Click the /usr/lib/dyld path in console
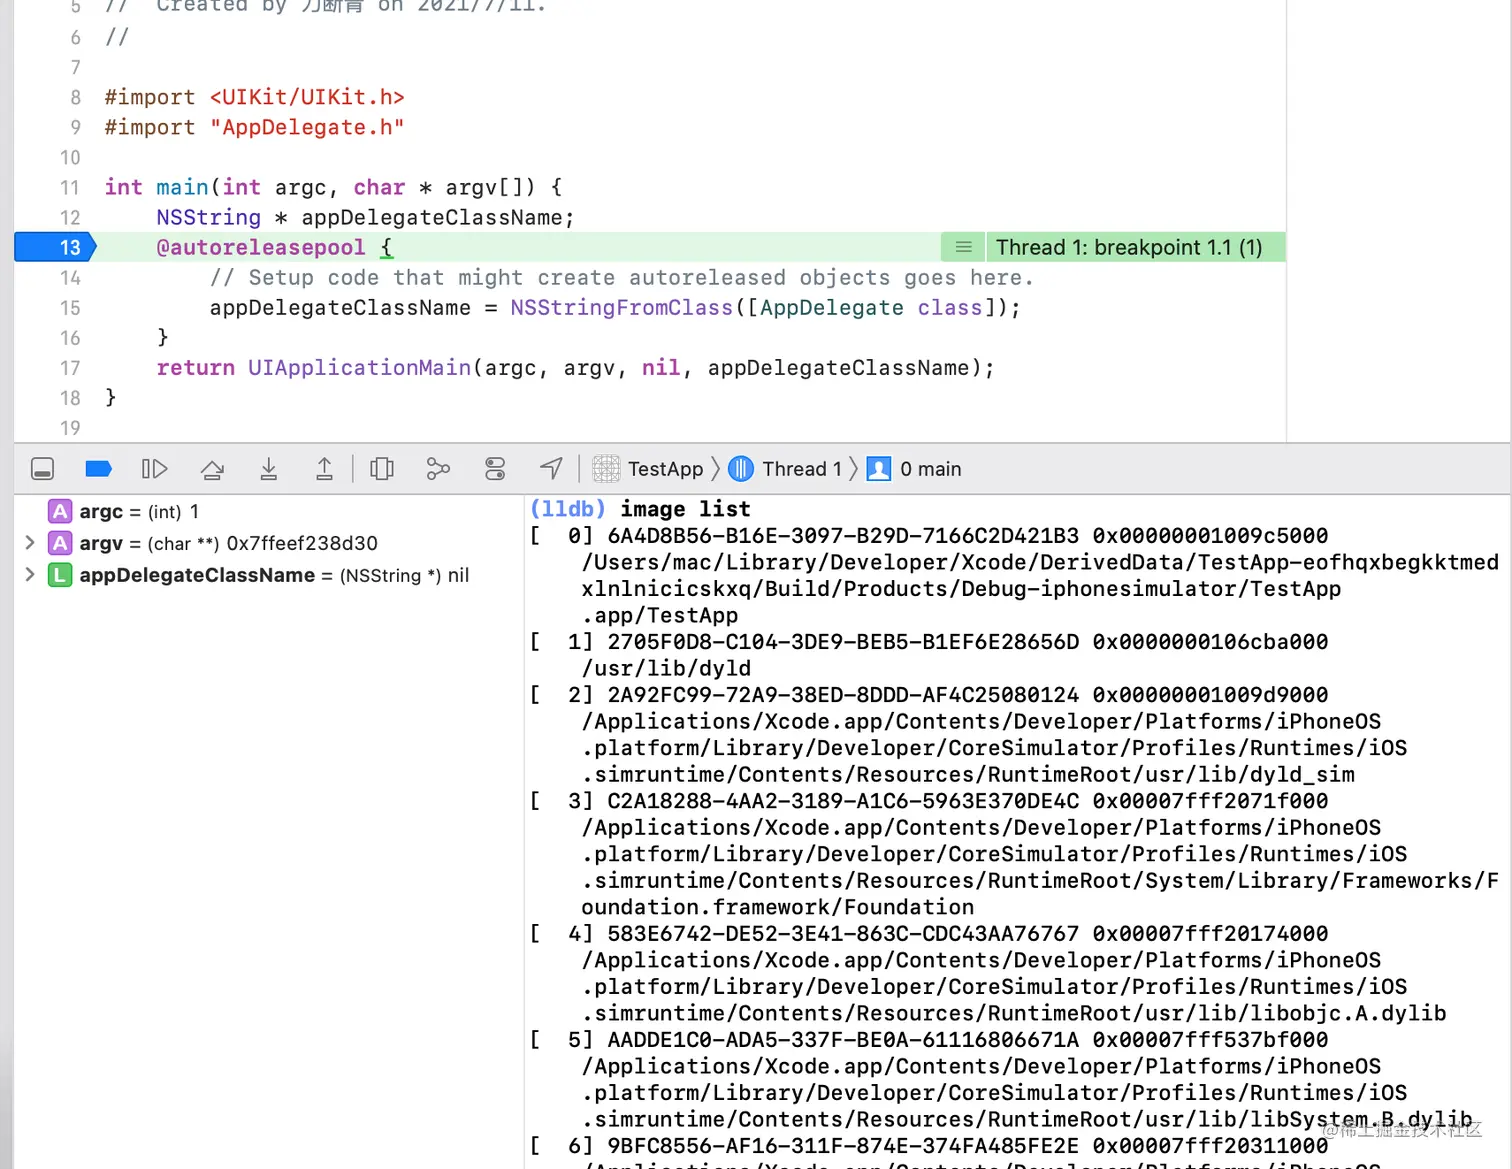The image size is (1512, 1169). [x=666, y=668]
